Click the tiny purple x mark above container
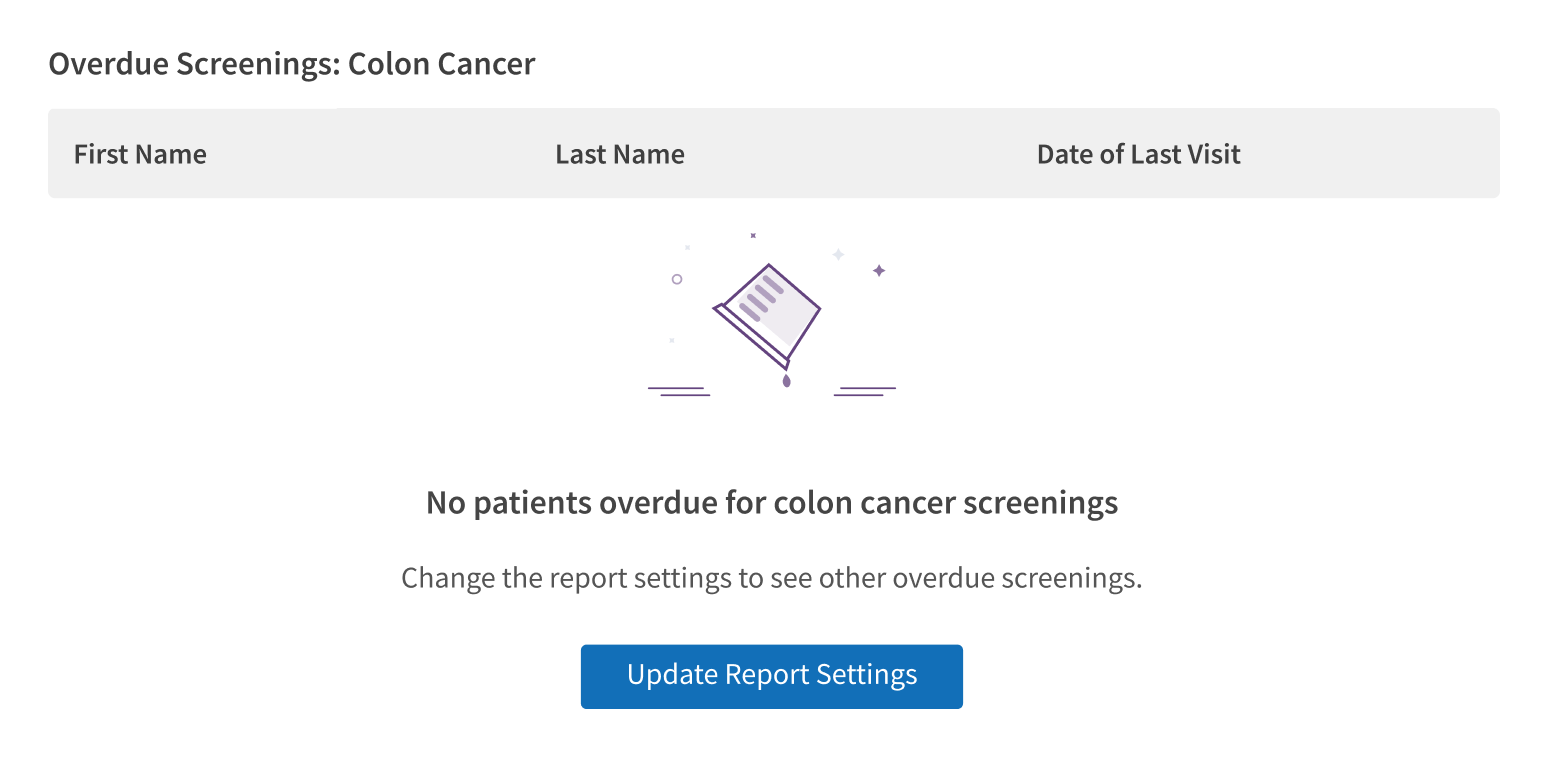This screenshot has width=1548, height=776. (753, 236)
